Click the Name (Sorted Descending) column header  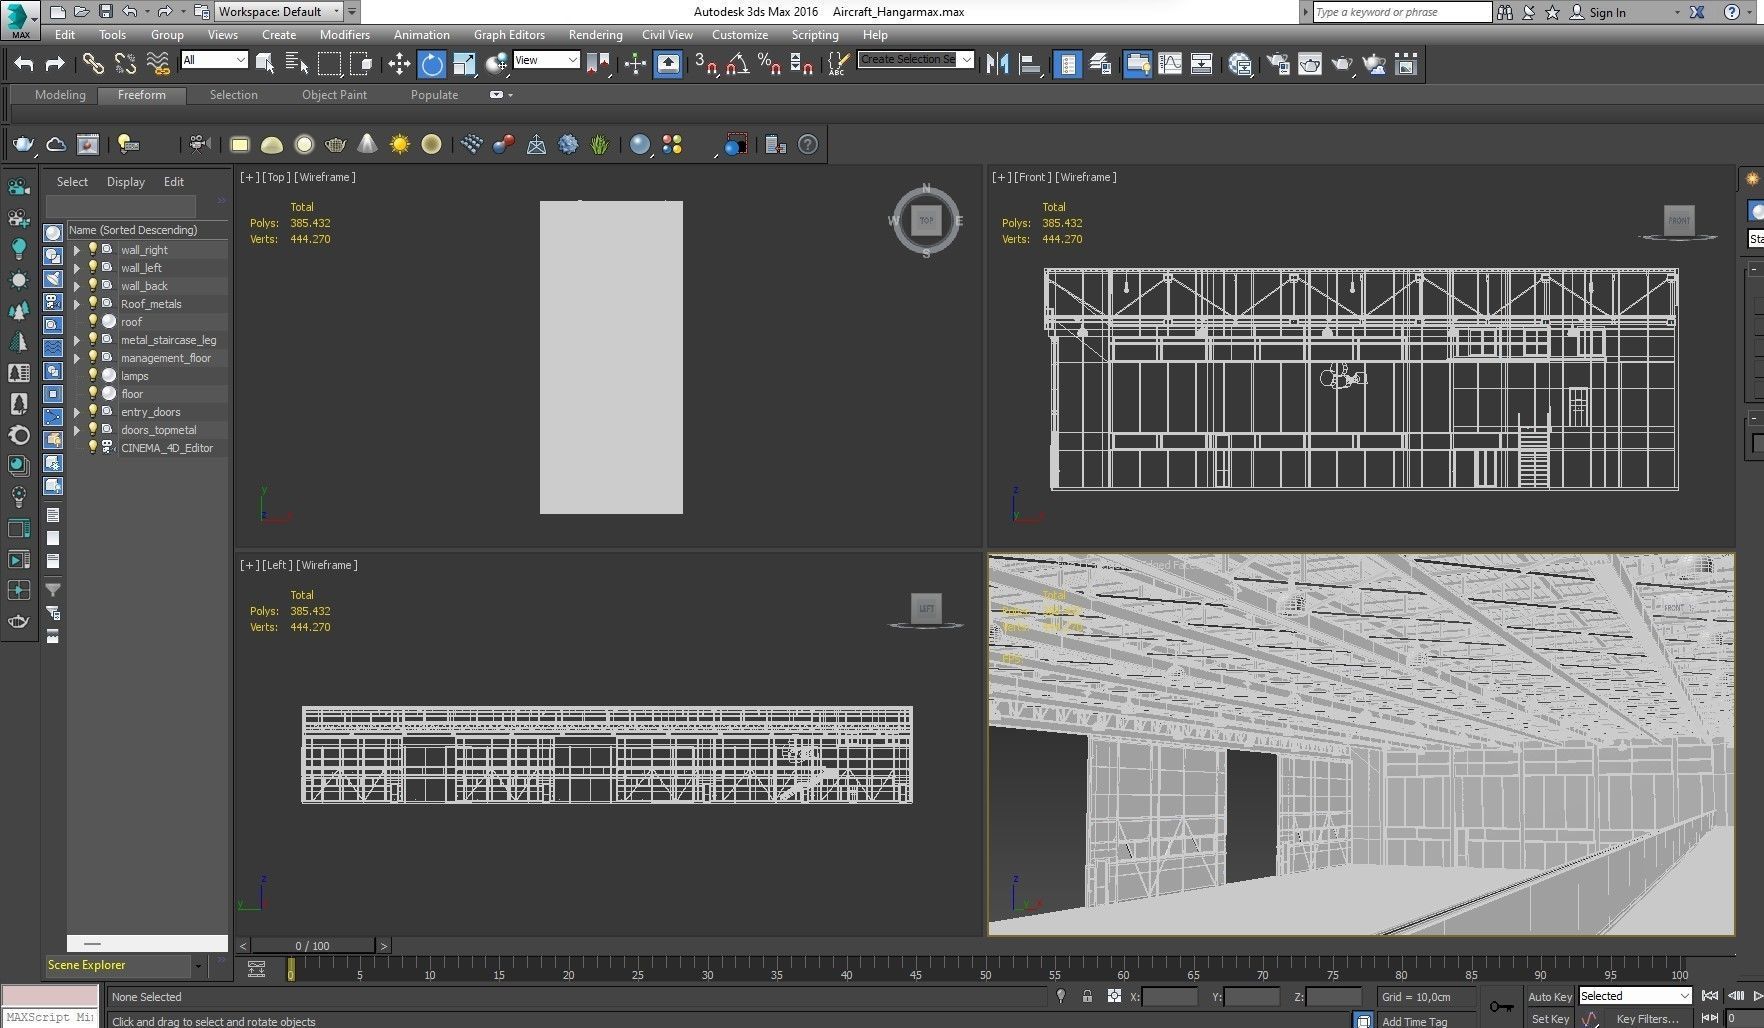pos(147,230)
